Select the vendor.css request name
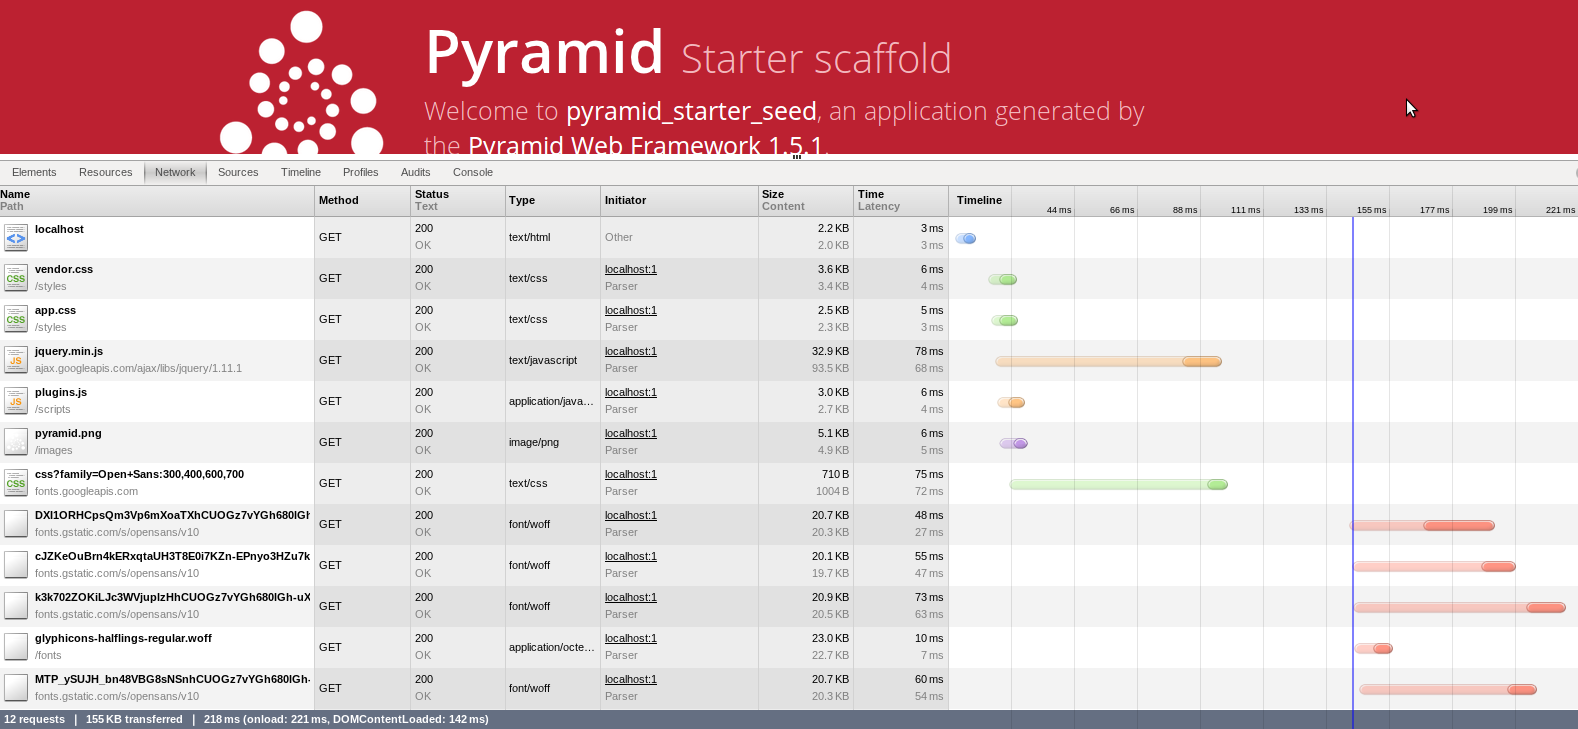This screenshot has height=729, width=1578. (64, 269)
